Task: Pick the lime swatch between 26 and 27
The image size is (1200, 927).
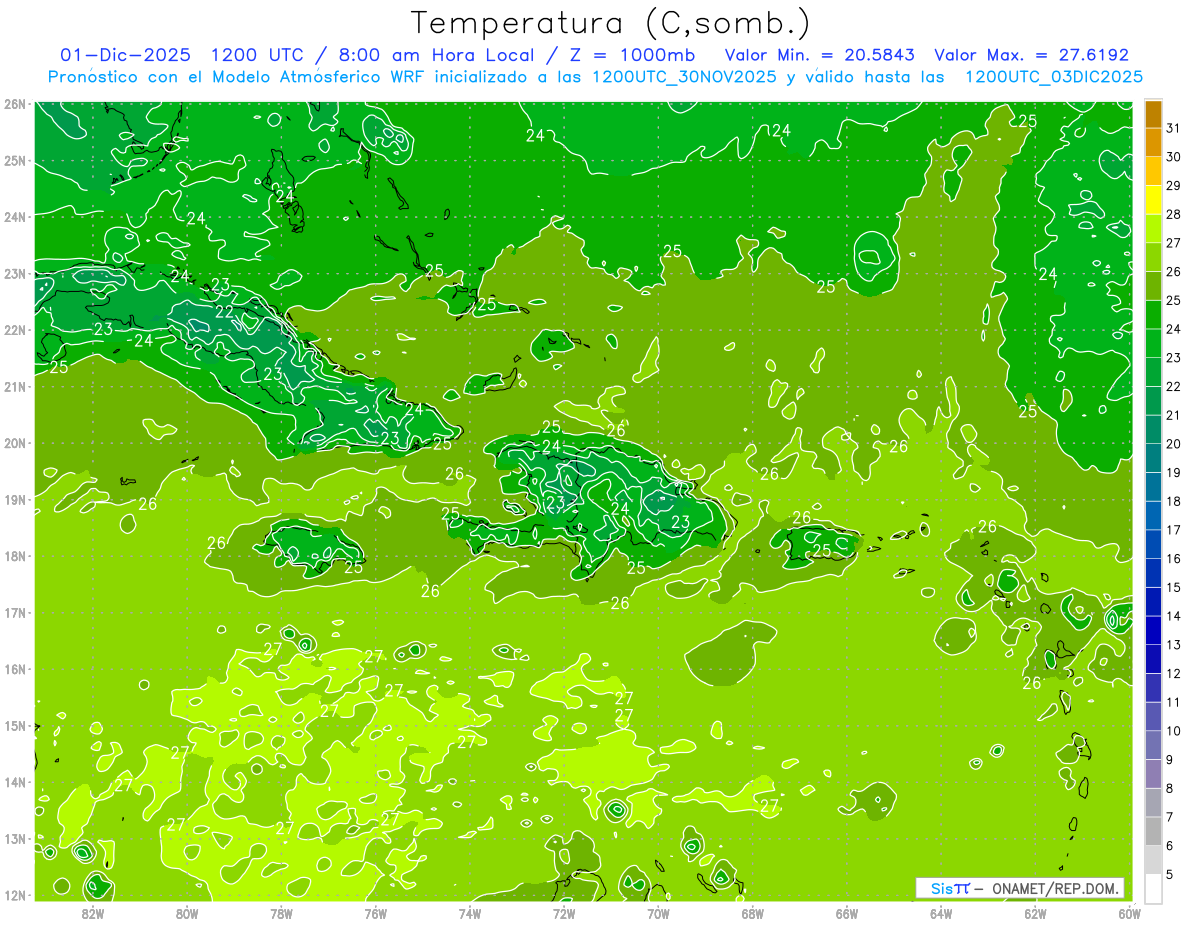Action: pyautogui.click(x=1153, y=257)
